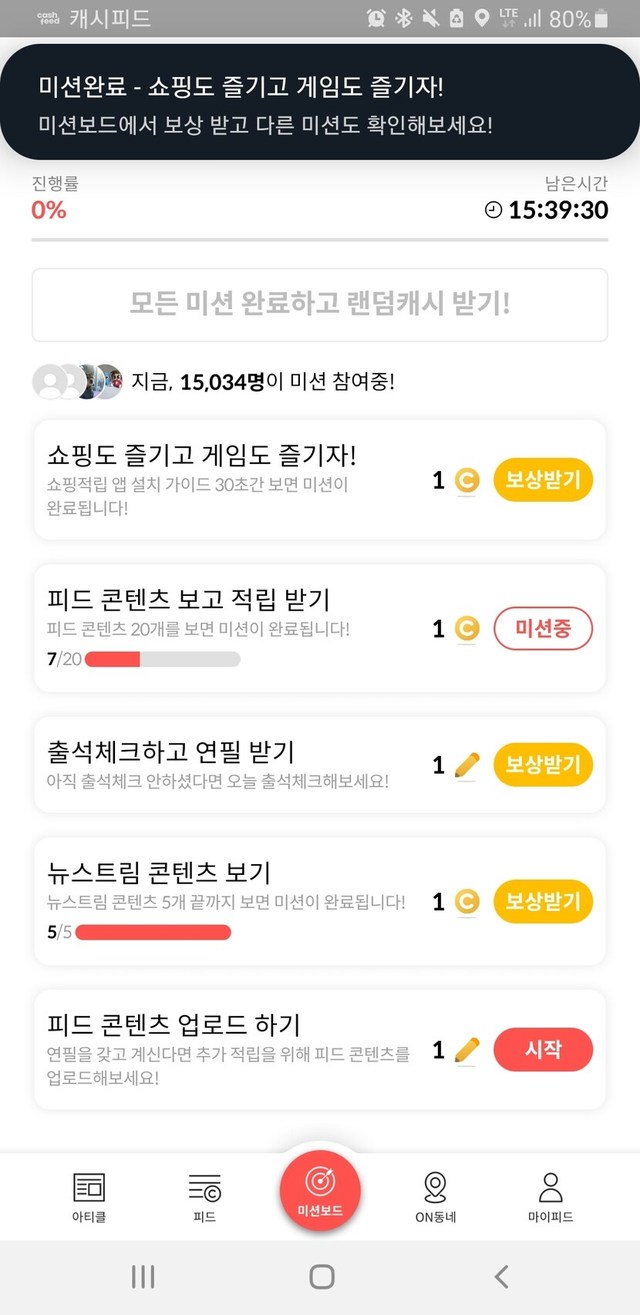The width and height of the screenshot is (640, 1315).
Task: Claim reward for 쇼핑도 즐기고 게임도 즐기자
Action: [x=543, y=481]
